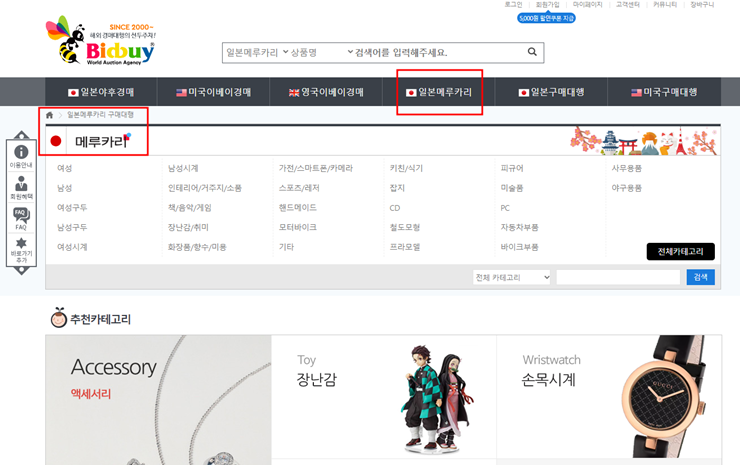Click 바로가기 추가 star icon
The height and width of the screenshot is (465, 740).
click(x=21, y=250)
